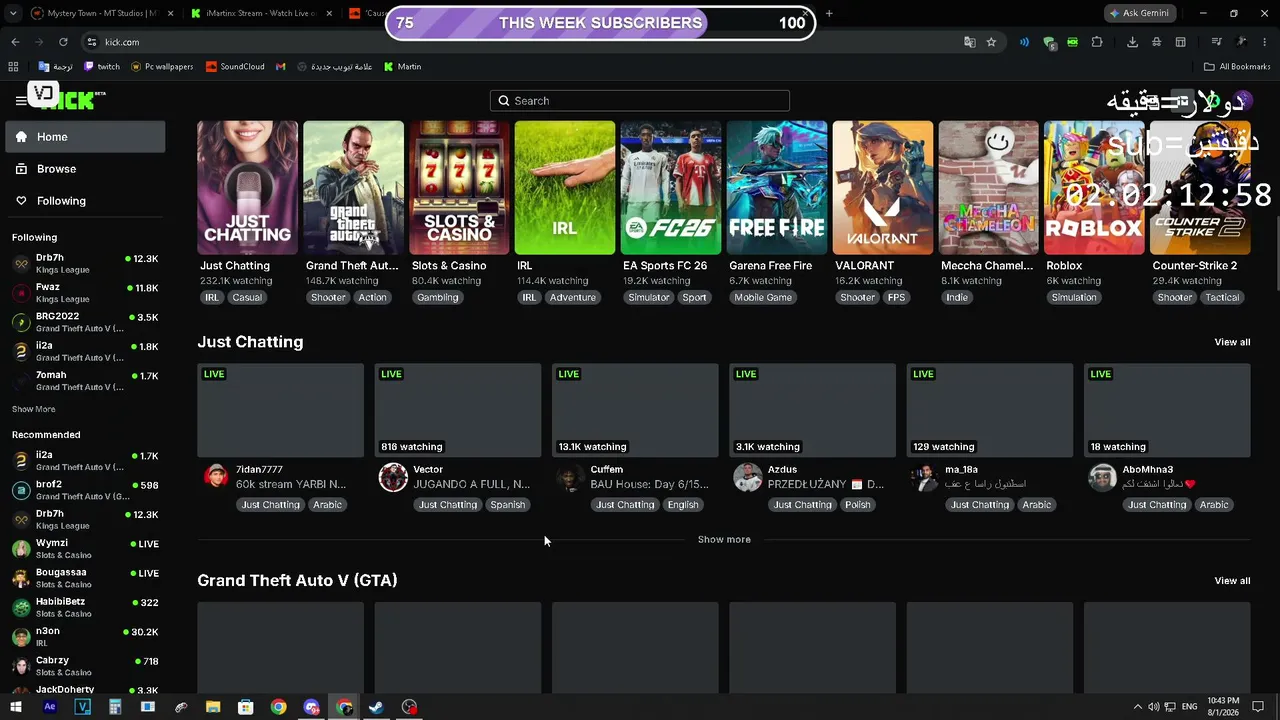Click the FPS tag under VALORANT
1280x720 pixels.
click(x=896, y=298)
